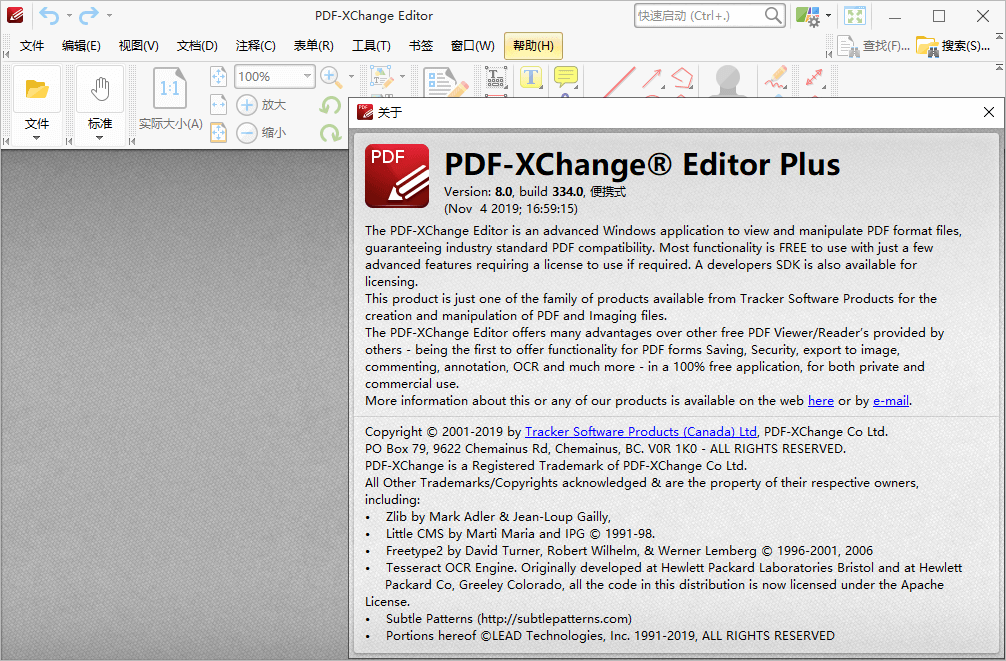1006x661 pixels.
Task: Expand the undo history dropdown arrow
Action: coord(69,16)
